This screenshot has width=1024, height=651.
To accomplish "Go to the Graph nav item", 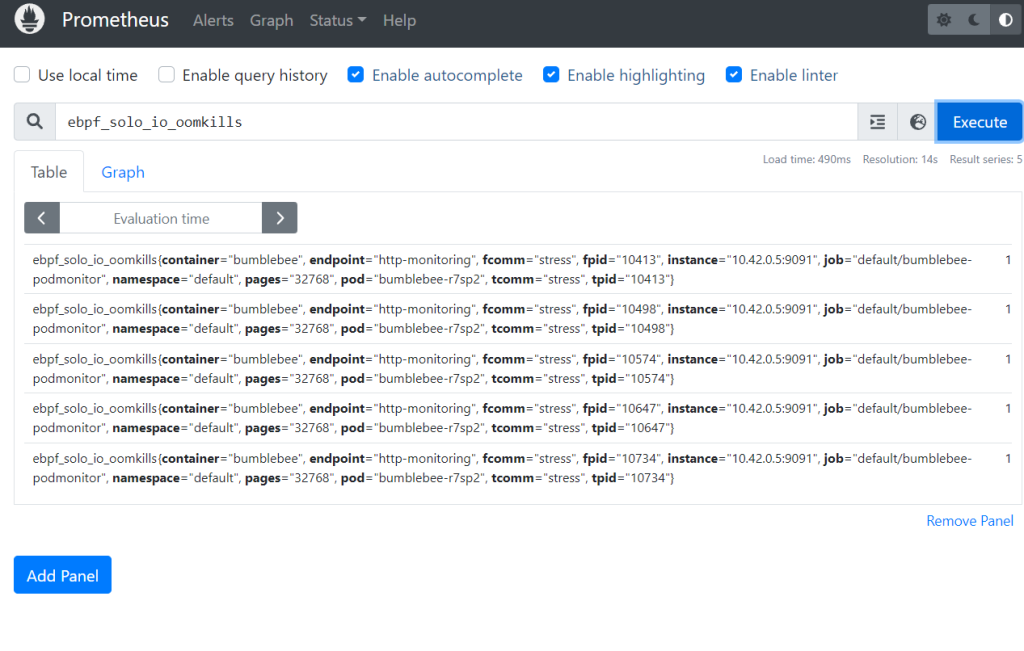I will click(x=271, y=20).
